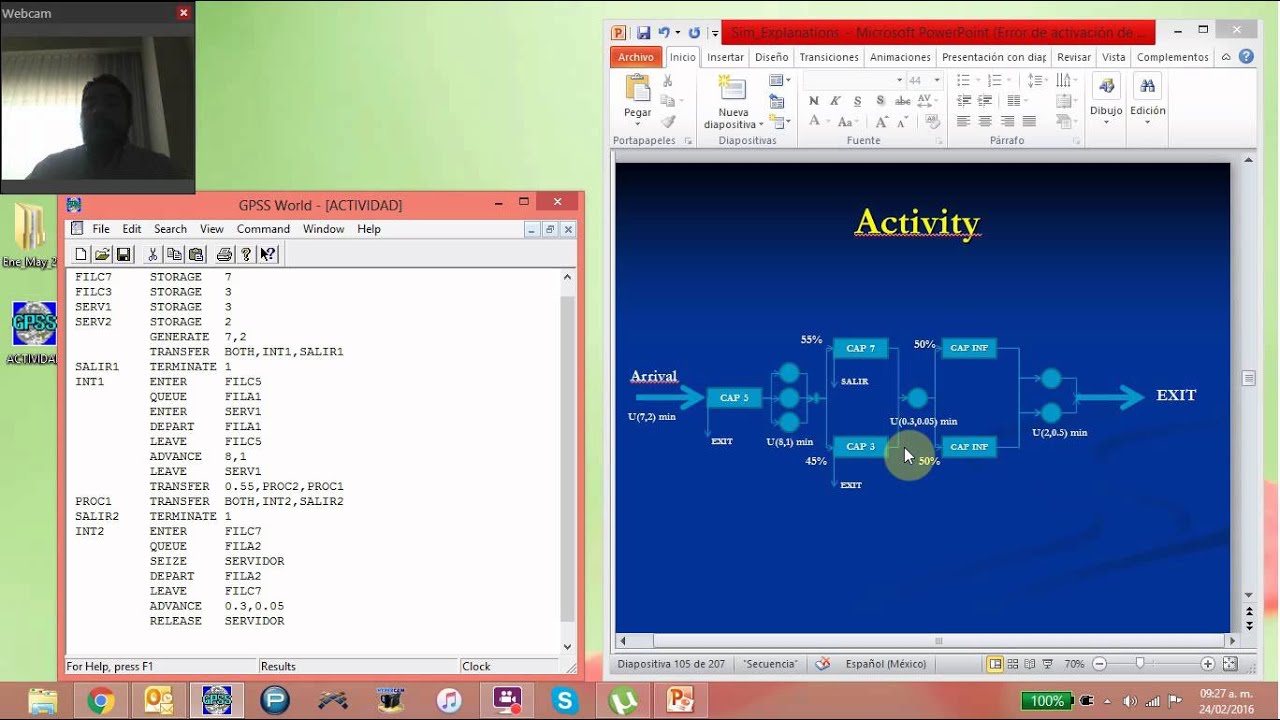Image resolution: width=1280 pixels, height=720 pixels.
Task: Open the File menu in GPSS World
Action: [101, 229]
